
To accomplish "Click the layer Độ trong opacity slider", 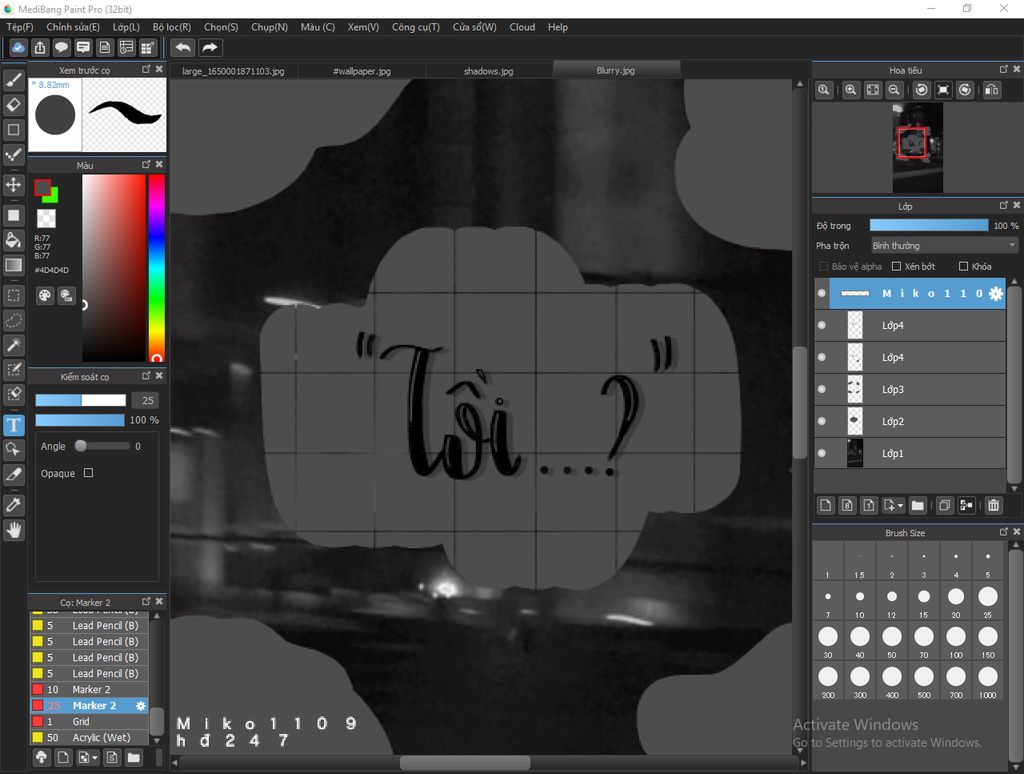I will tap(929, 225).
